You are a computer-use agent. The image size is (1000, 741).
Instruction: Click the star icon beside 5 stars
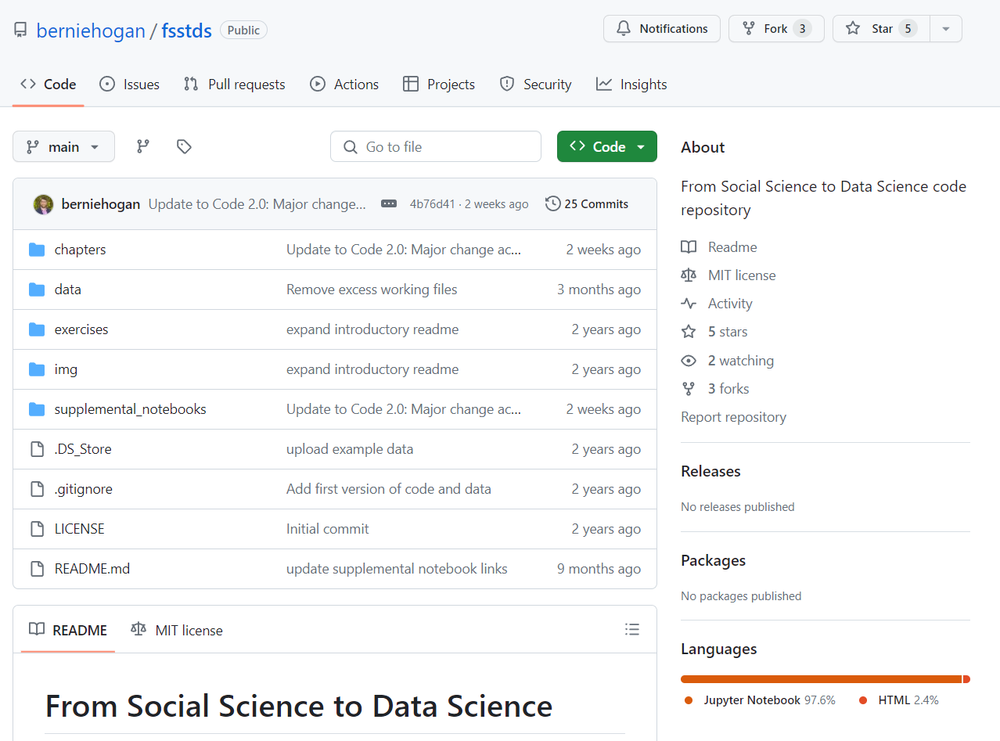point(688,332)
